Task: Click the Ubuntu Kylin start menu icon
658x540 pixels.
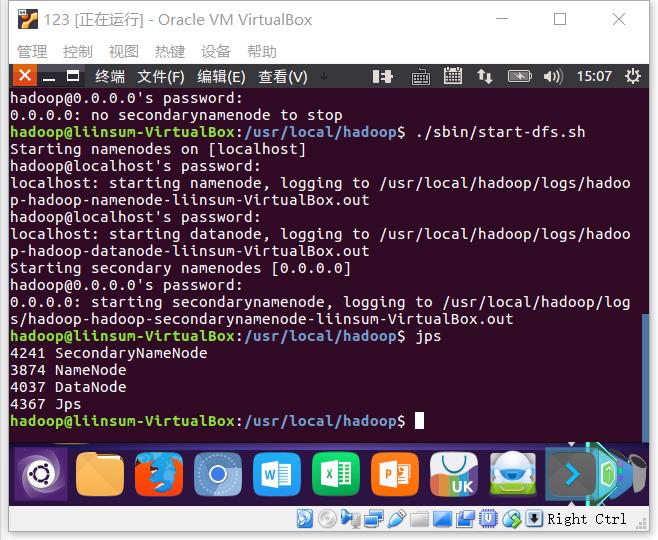Action: pos(41,475)
